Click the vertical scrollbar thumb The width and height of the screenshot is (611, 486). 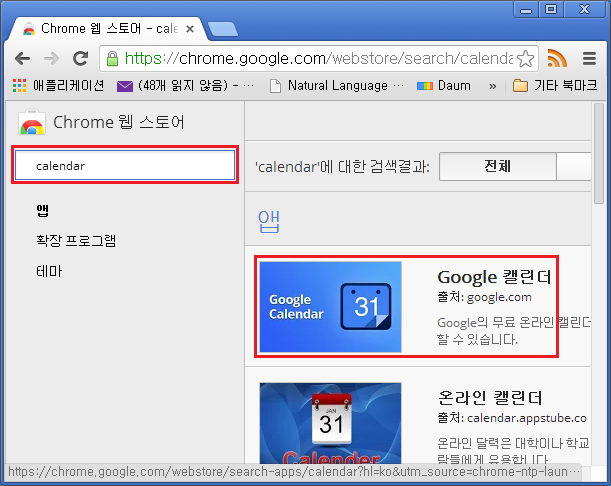(599, 153)
